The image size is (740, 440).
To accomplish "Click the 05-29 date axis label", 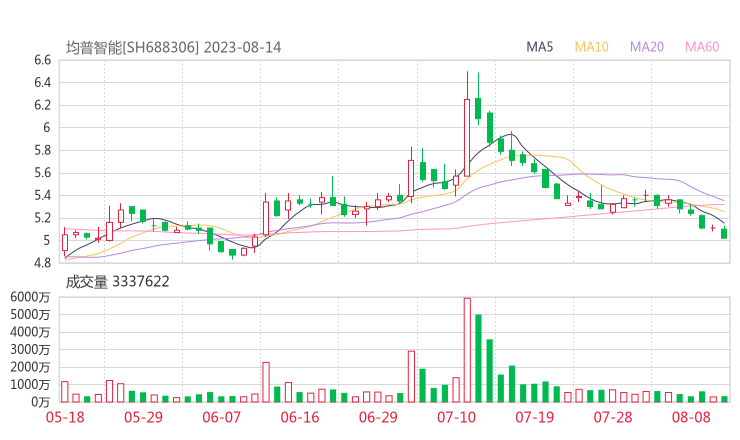I will tap(143, 417).
